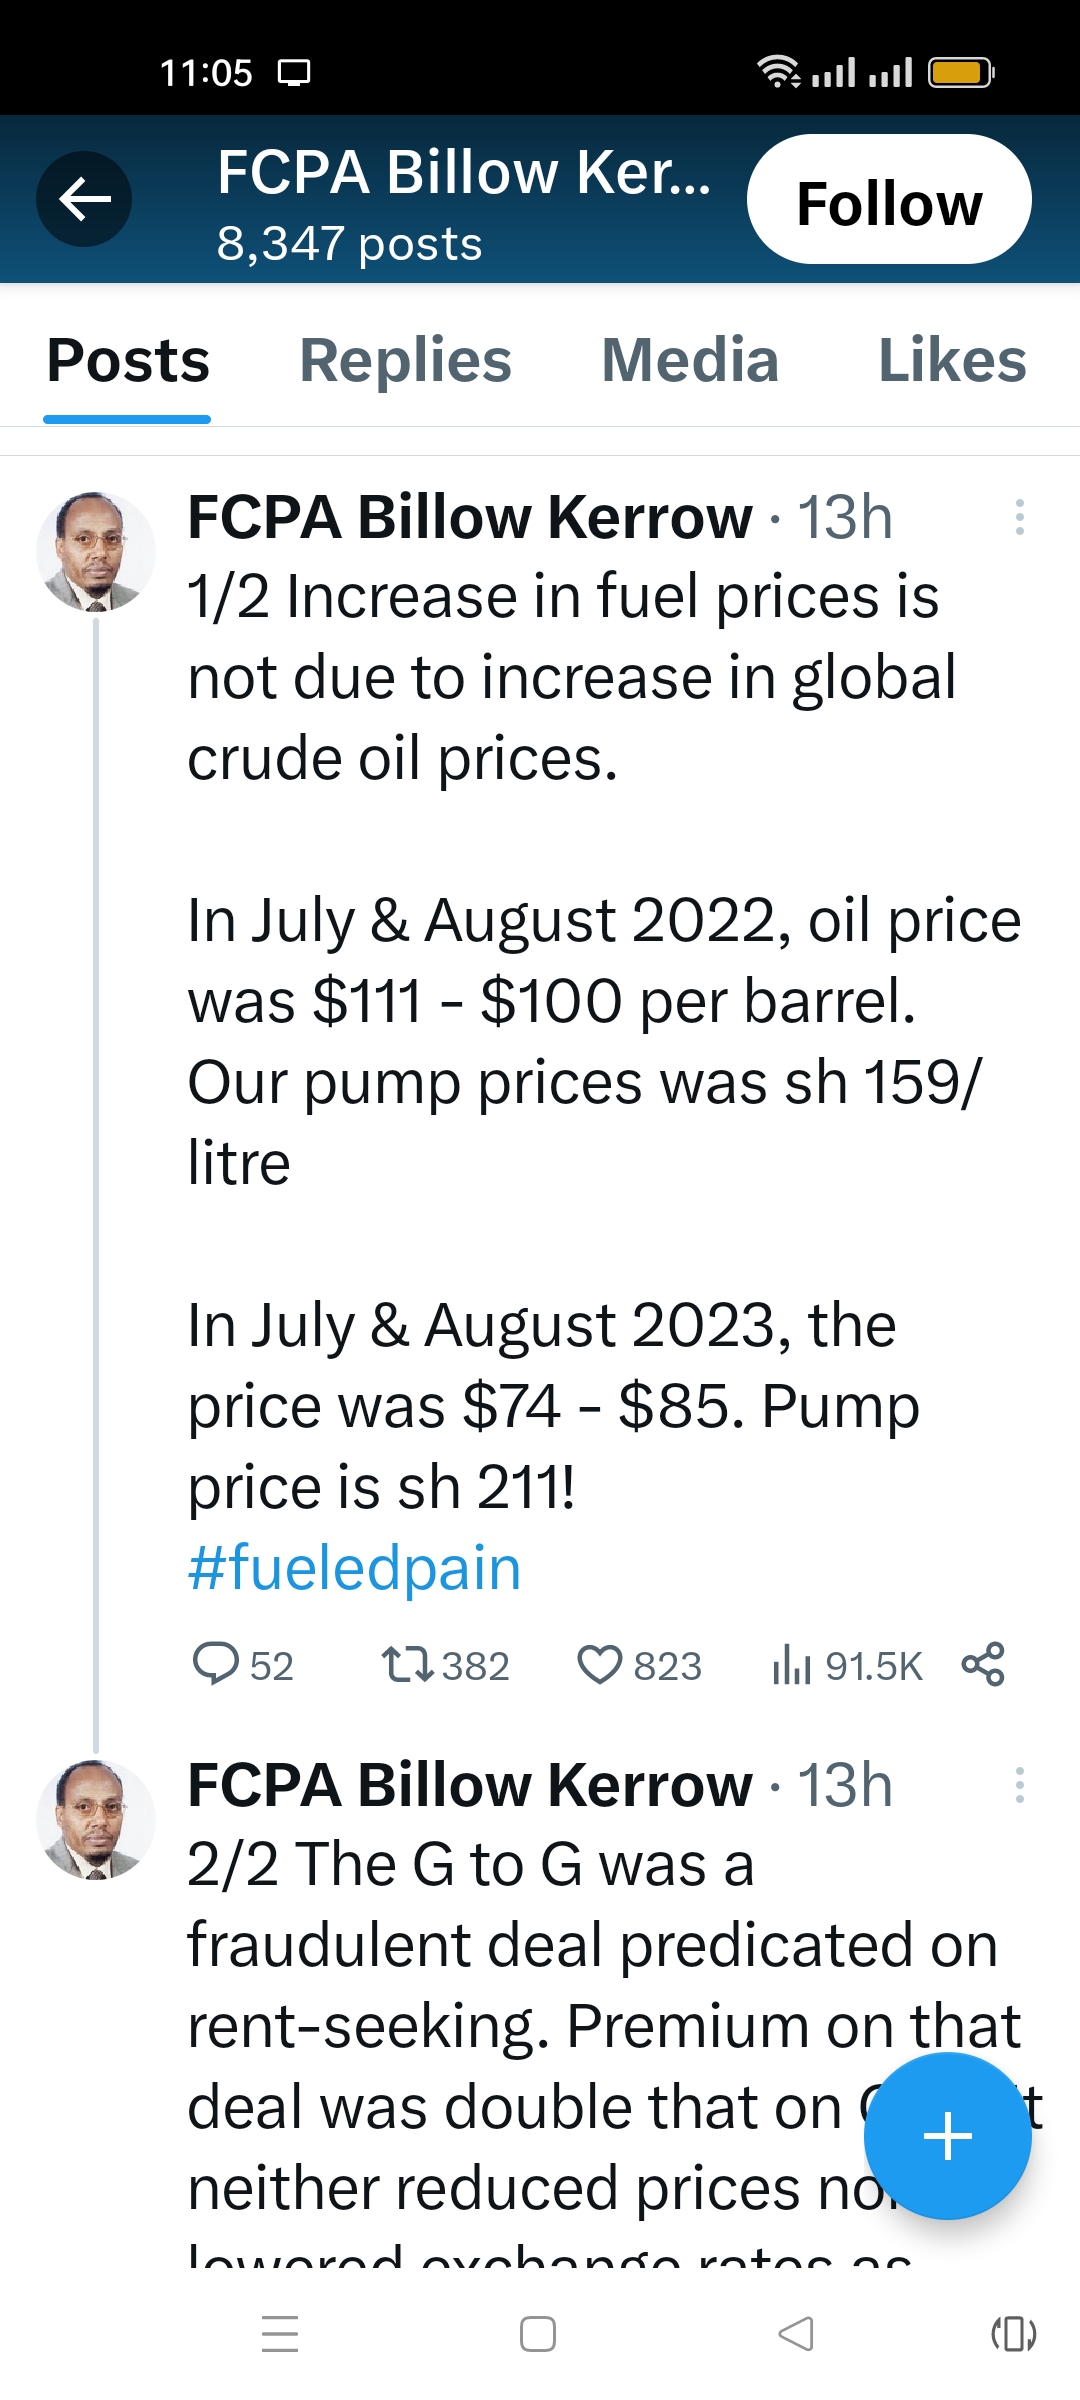The width and height of the screenshot is (1080, 2400).
Task: Tap the back arrow icon
Action: pos(84,199)
